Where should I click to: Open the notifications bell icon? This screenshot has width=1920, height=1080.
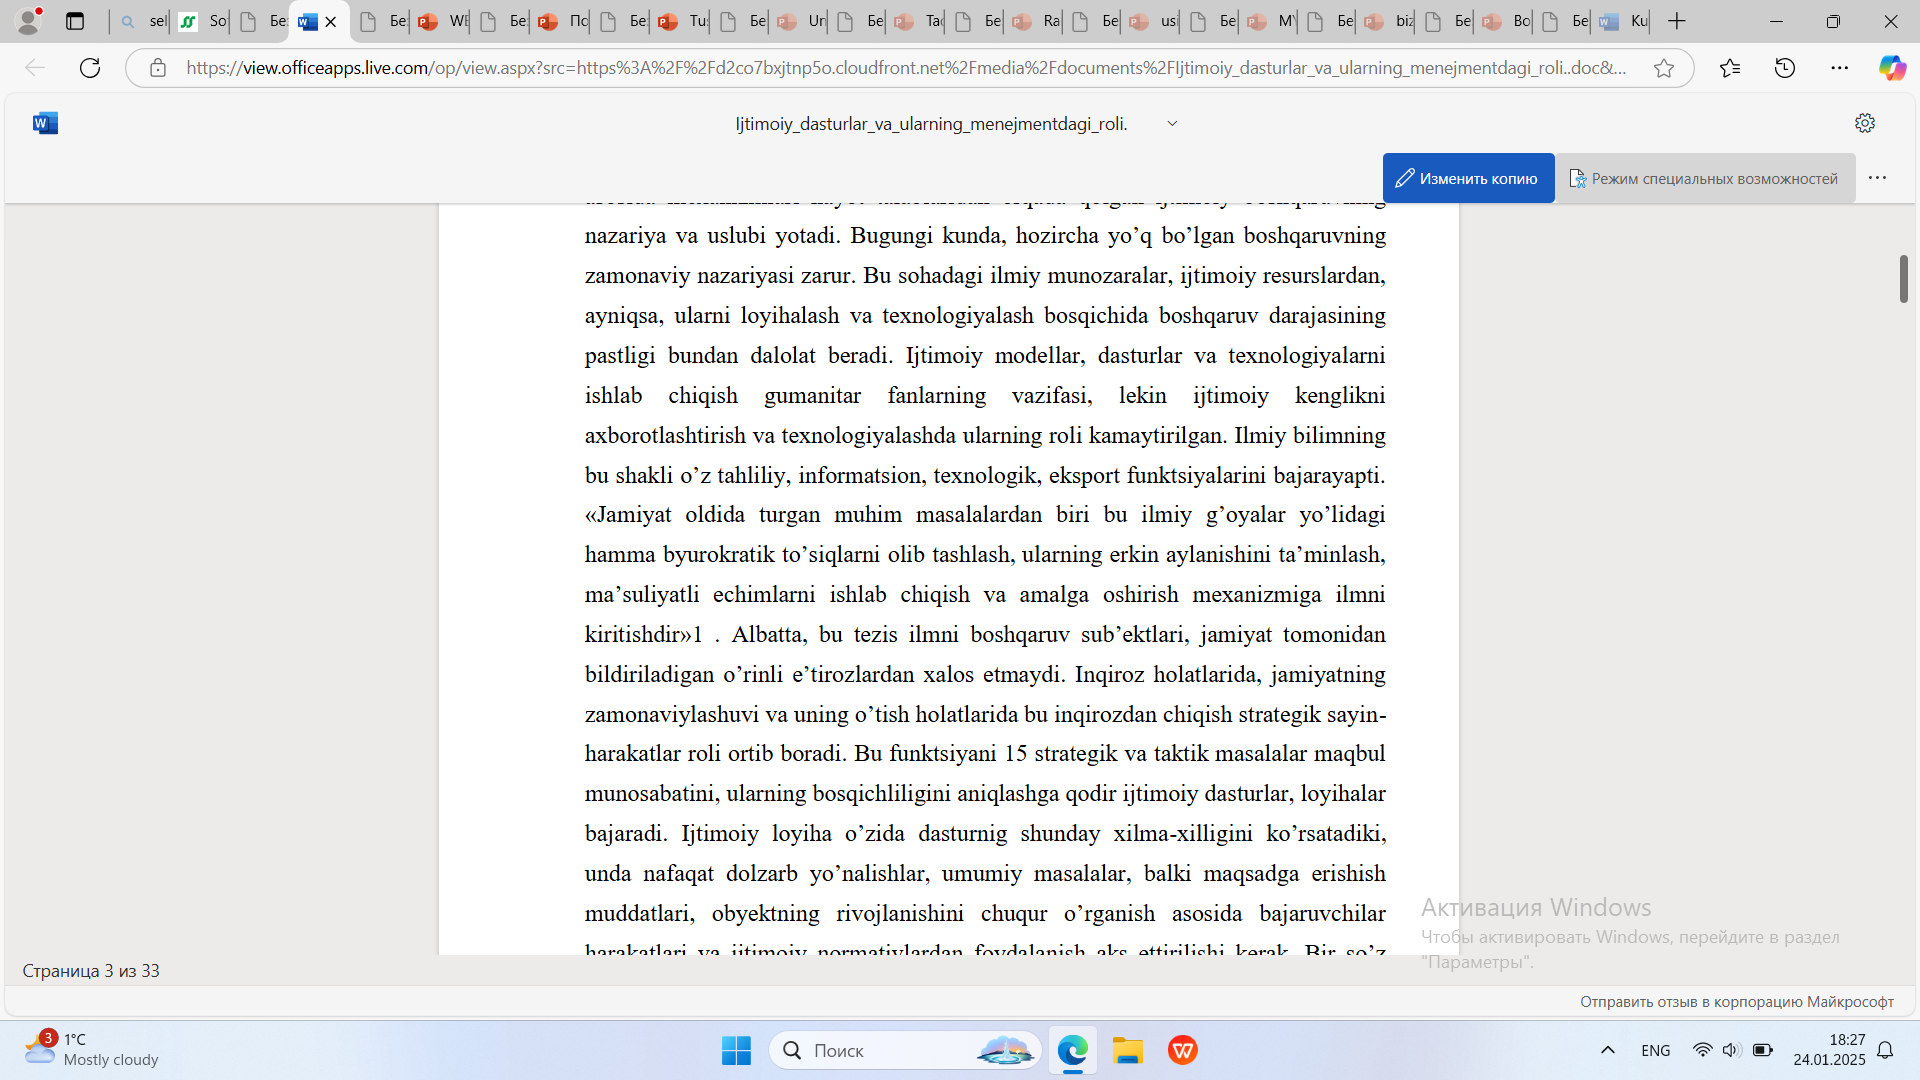(1885, 1050)
